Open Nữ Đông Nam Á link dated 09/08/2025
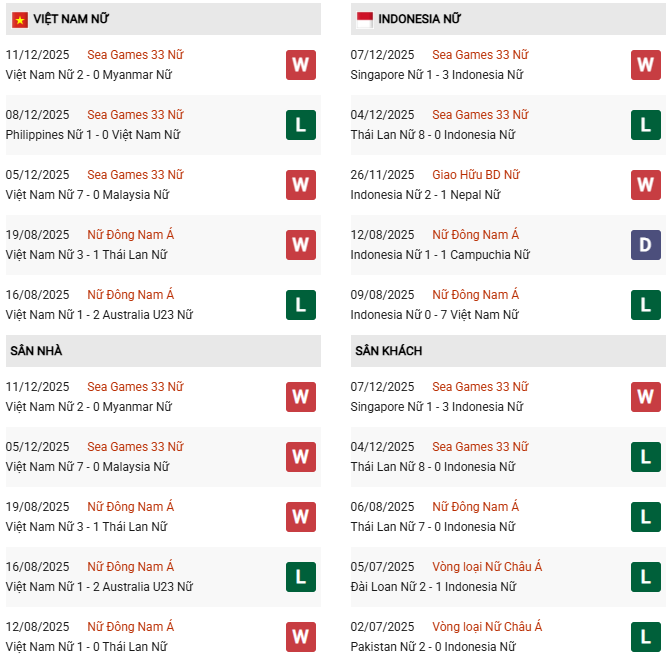The height and width of the screenshot is (661, 666). [475, 295]
